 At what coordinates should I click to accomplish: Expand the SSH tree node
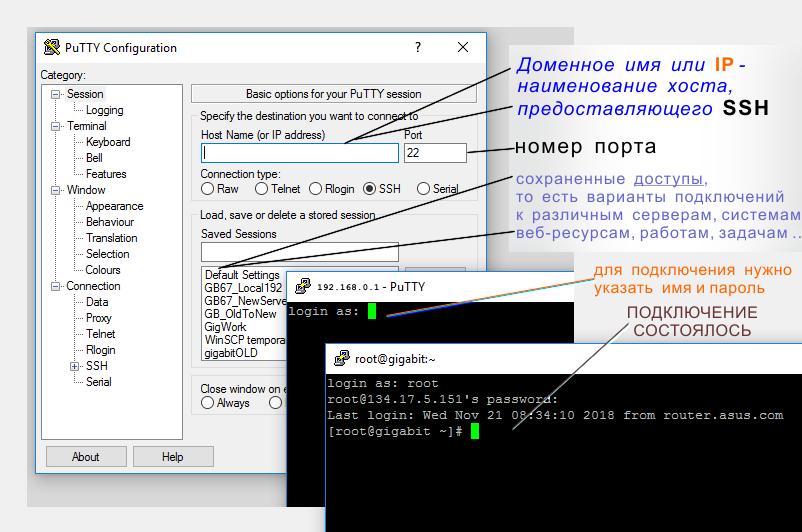(x=75, y=366)
